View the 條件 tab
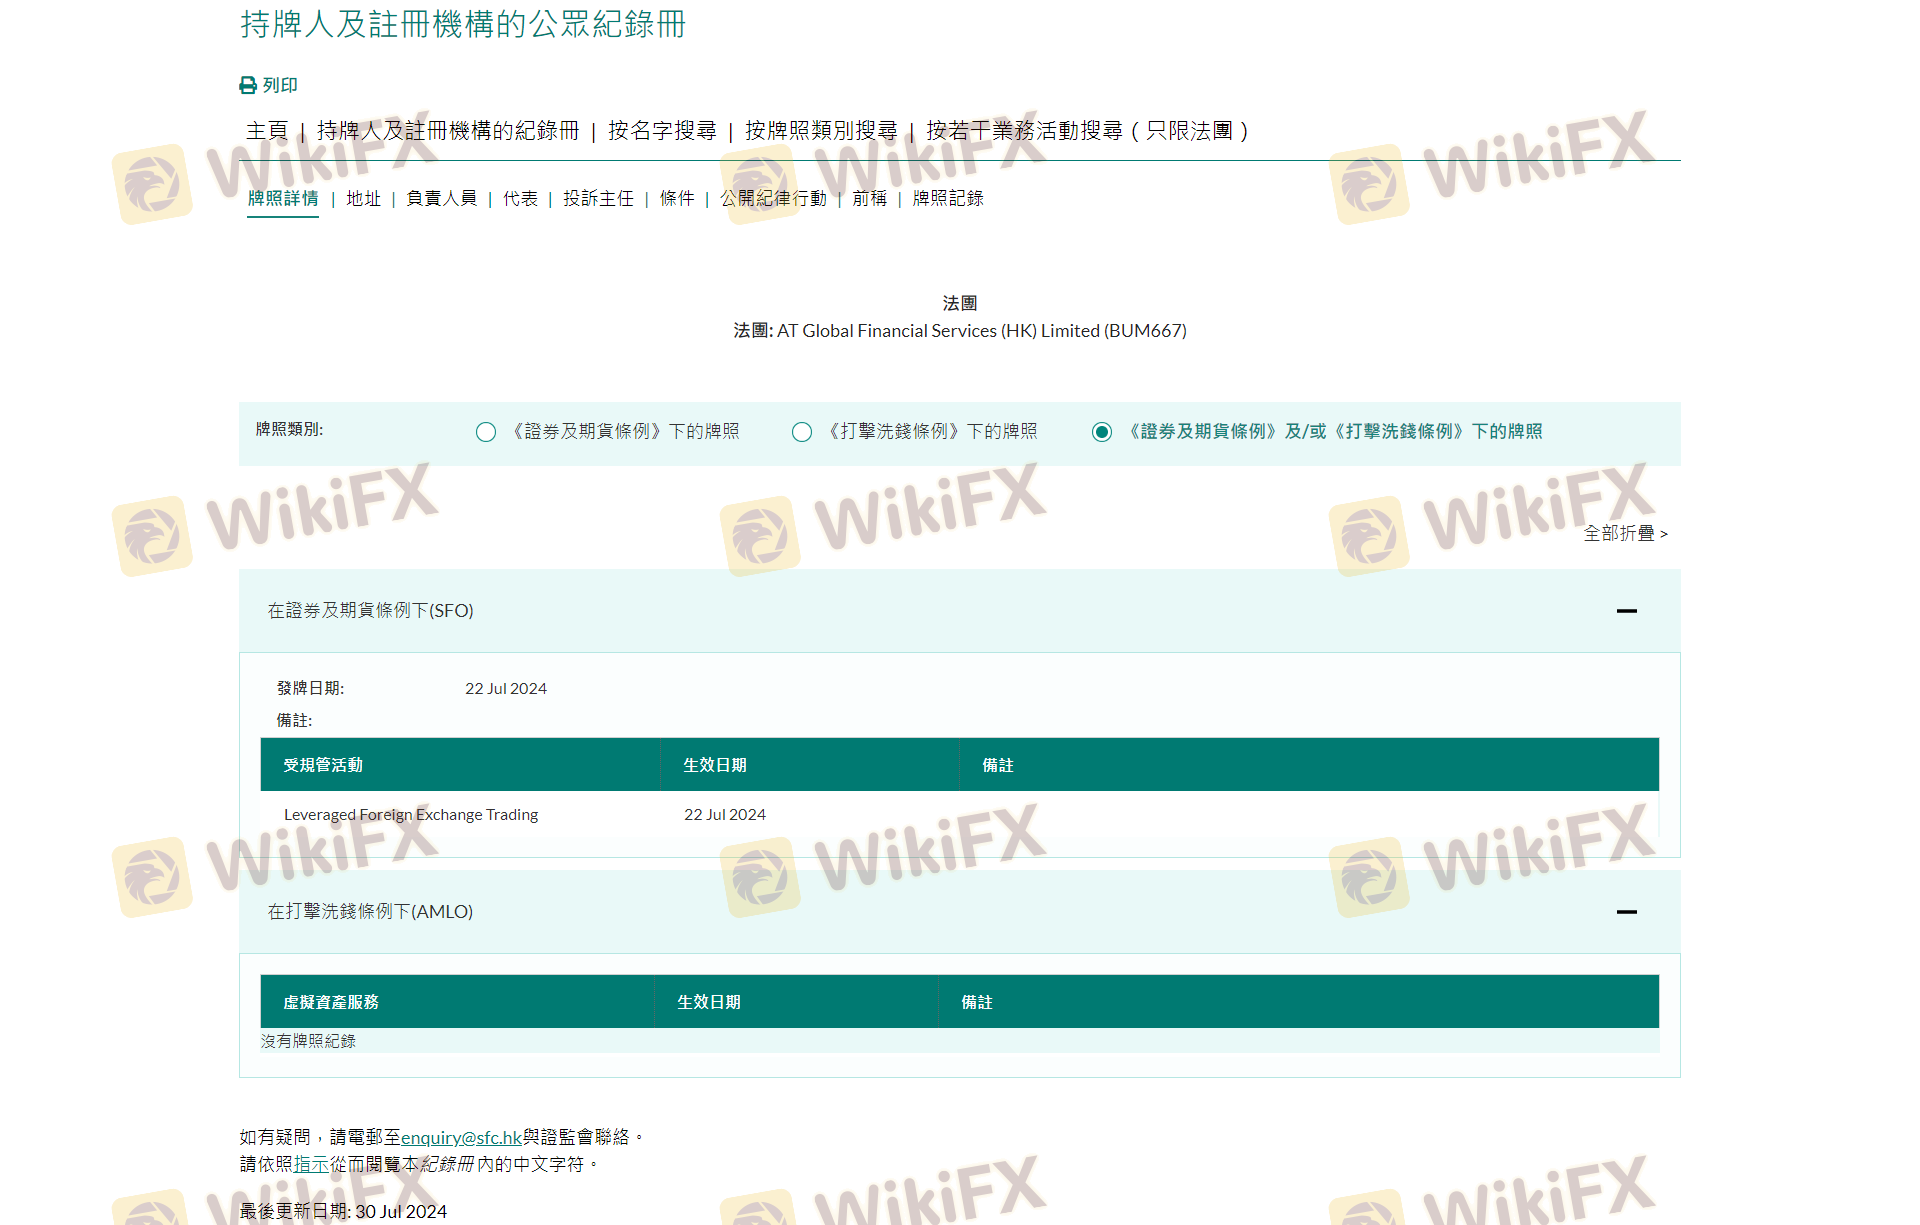This screenshot has width=1920, height=1225. tap(677, 199)
